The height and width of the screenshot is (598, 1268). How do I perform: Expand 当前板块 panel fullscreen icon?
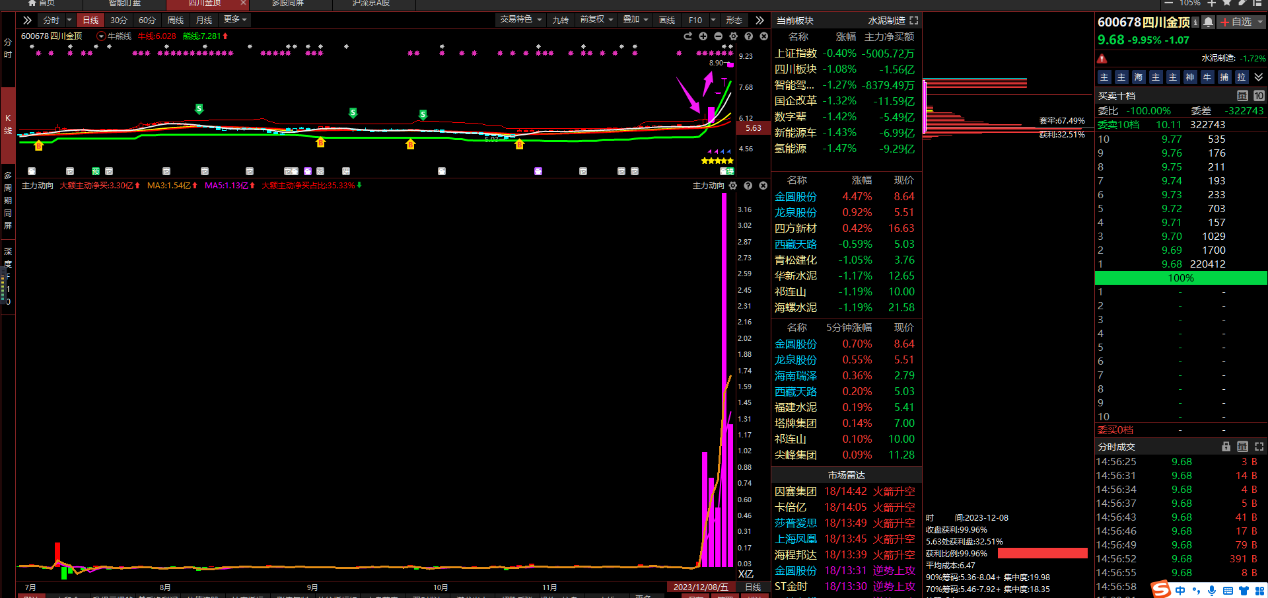click(x=914, y=20)
